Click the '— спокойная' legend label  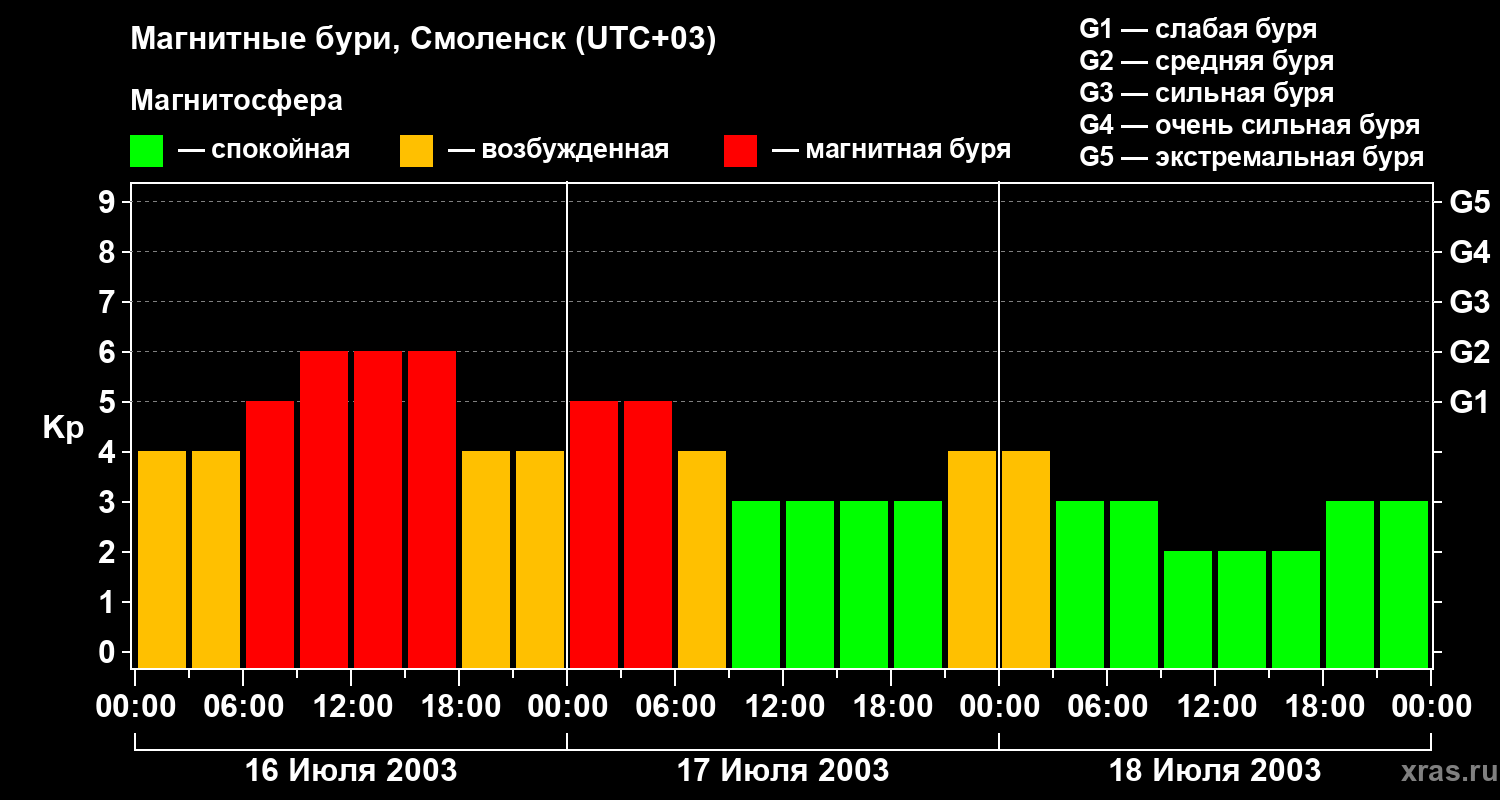coord(264,151)
